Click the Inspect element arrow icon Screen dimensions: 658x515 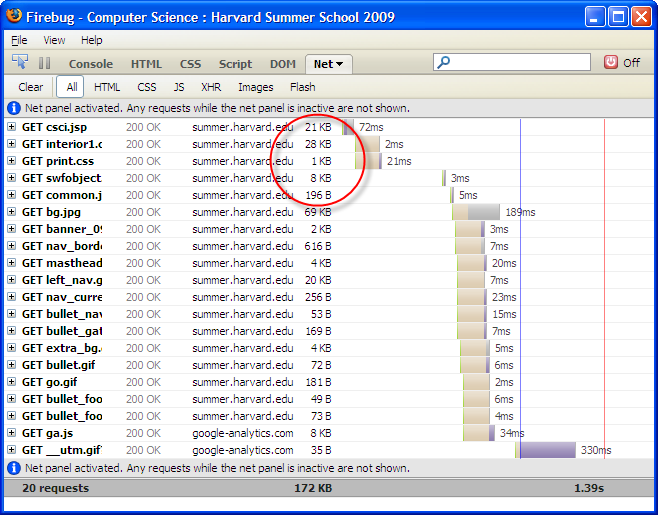tap(20, 63)
